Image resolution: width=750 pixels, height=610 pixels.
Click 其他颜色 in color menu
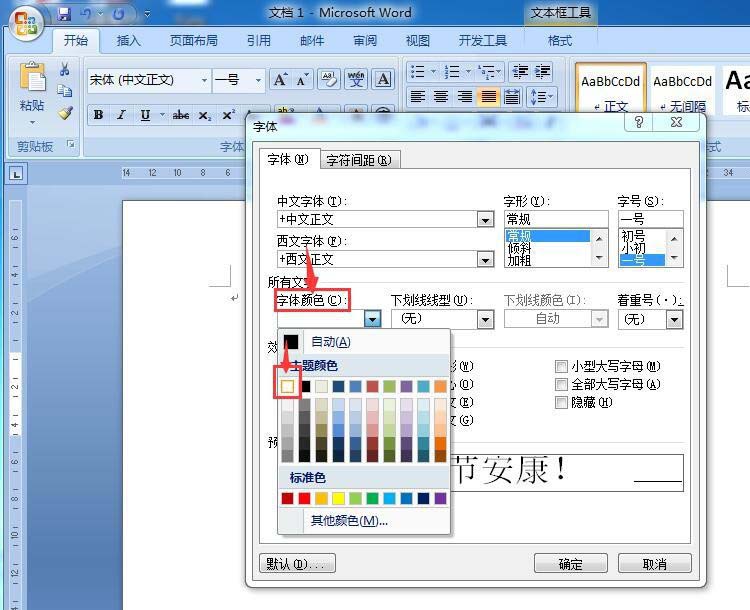348,521
